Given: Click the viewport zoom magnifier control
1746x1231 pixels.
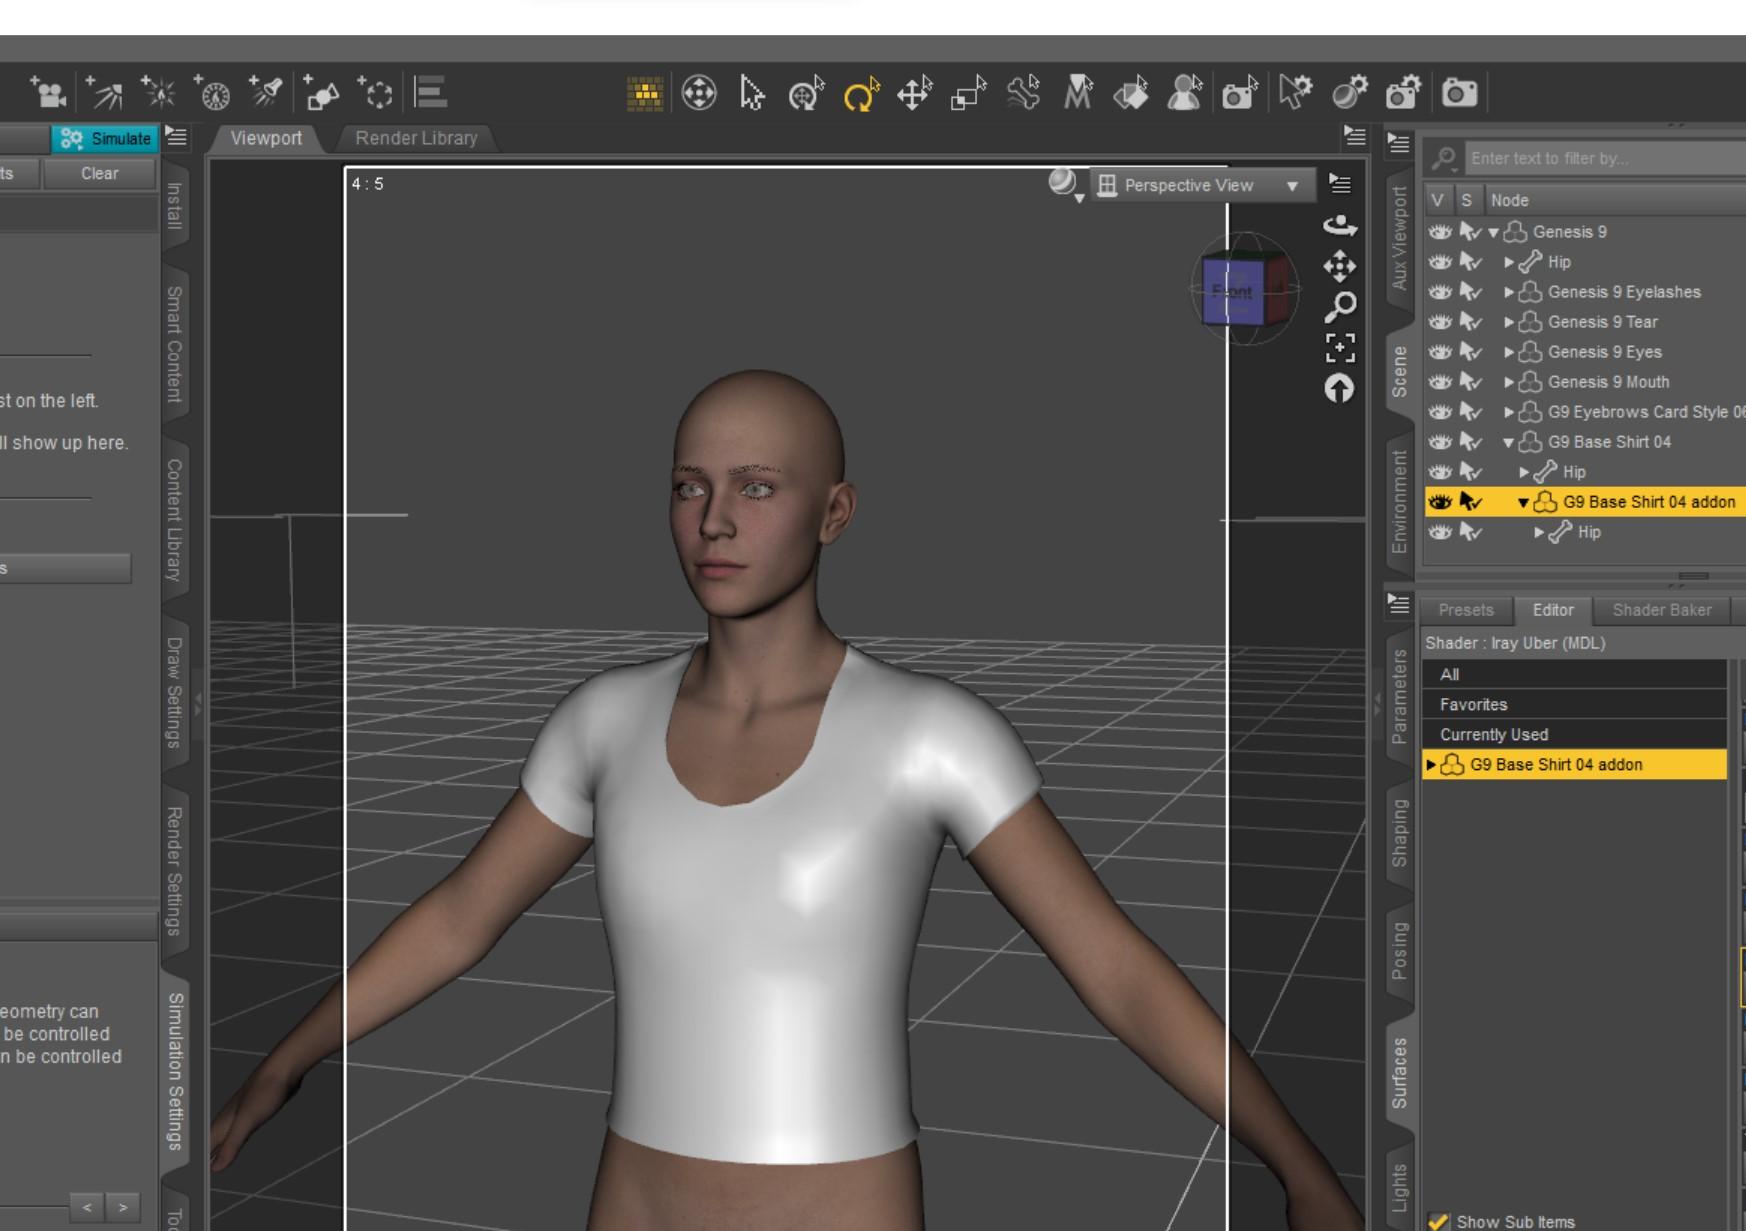Looking at the screenshot, I should 1340,306.
